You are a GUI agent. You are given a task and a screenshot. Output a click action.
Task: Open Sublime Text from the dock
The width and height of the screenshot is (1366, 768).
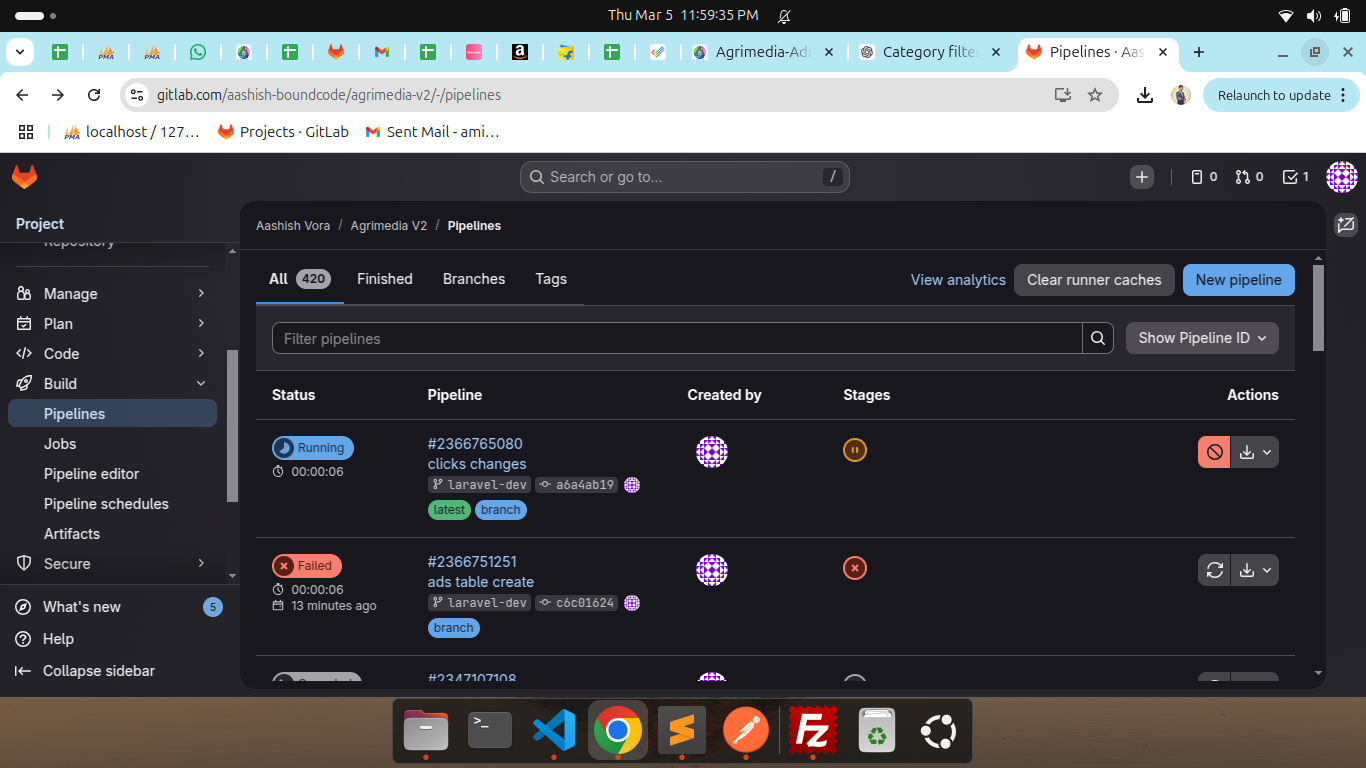click(x=682, y=731)
